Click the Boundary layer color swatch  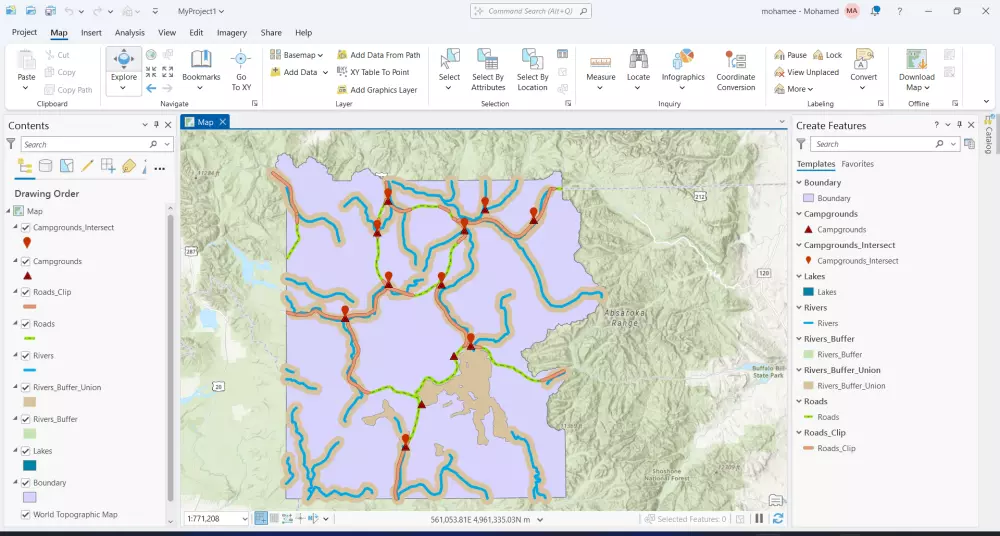(29, 497)
